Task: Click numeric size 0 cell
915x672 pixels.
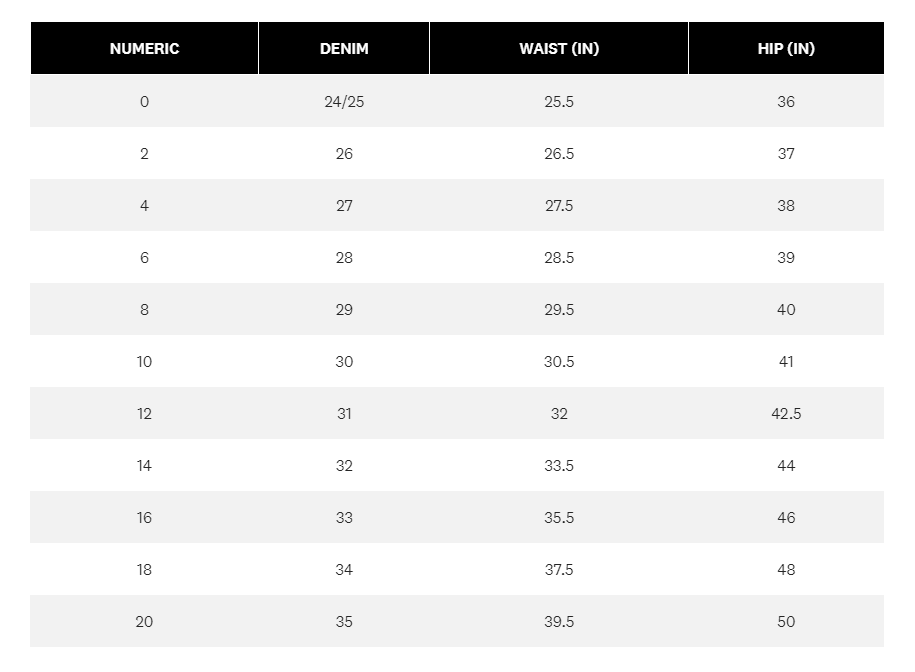Action: [144, 101]
